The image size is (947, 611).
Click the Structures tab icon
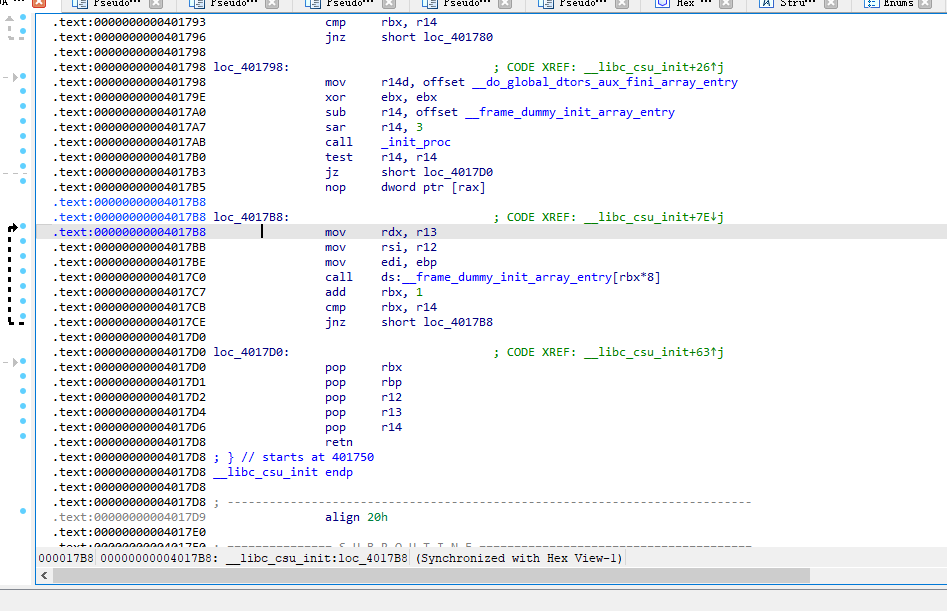(x=766, y=5)
